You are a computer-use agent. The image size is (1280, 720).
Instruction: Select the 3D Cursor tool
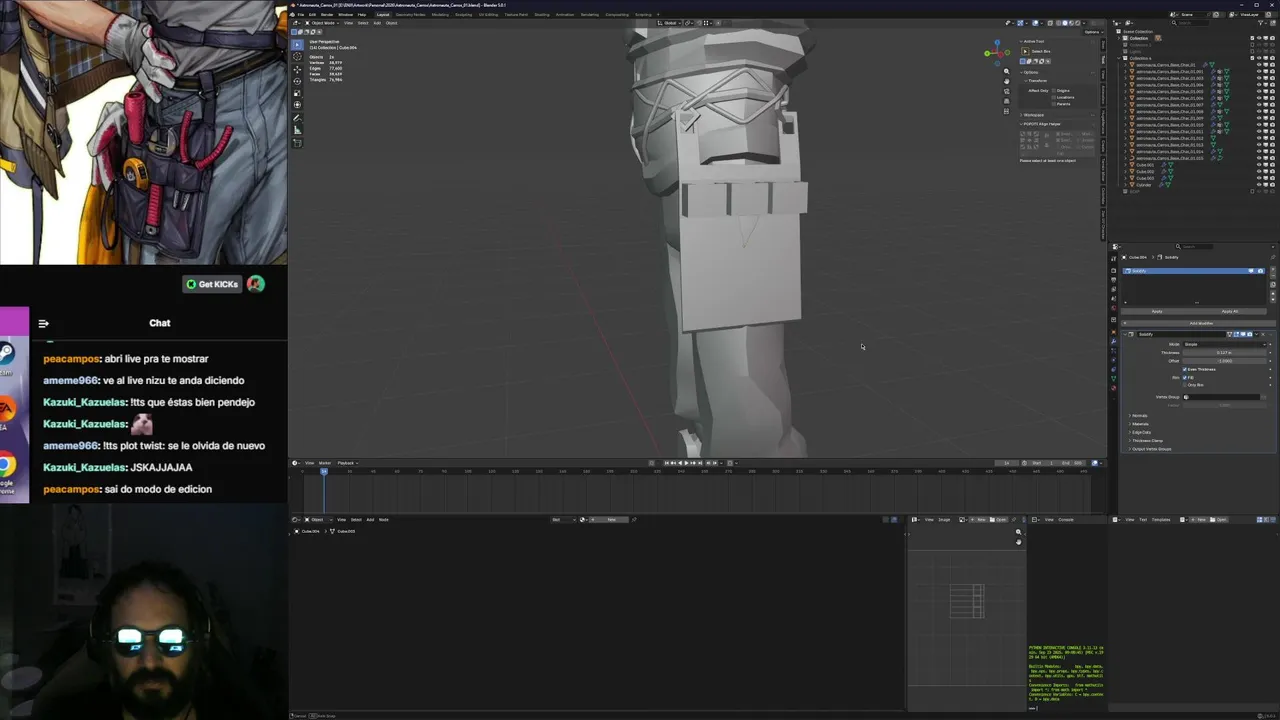[297, 56]
